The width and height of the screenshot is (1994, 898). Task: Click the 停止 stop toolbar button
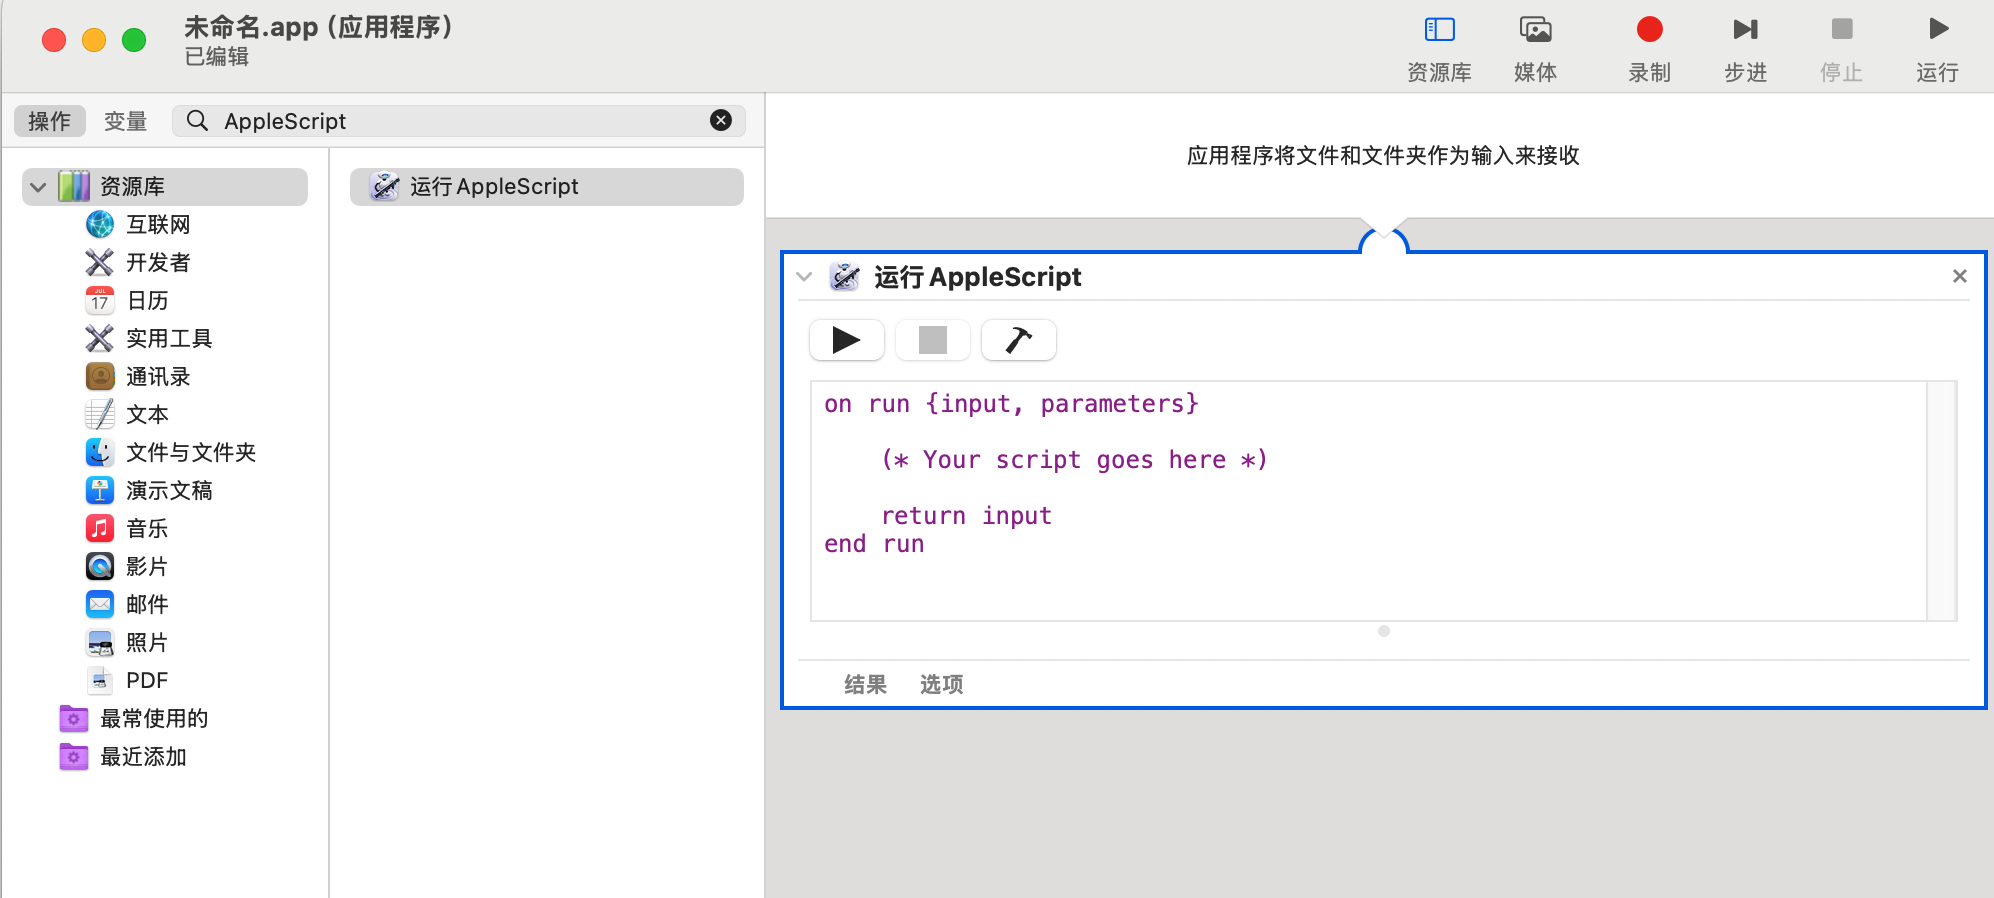tap(1841, 48)
